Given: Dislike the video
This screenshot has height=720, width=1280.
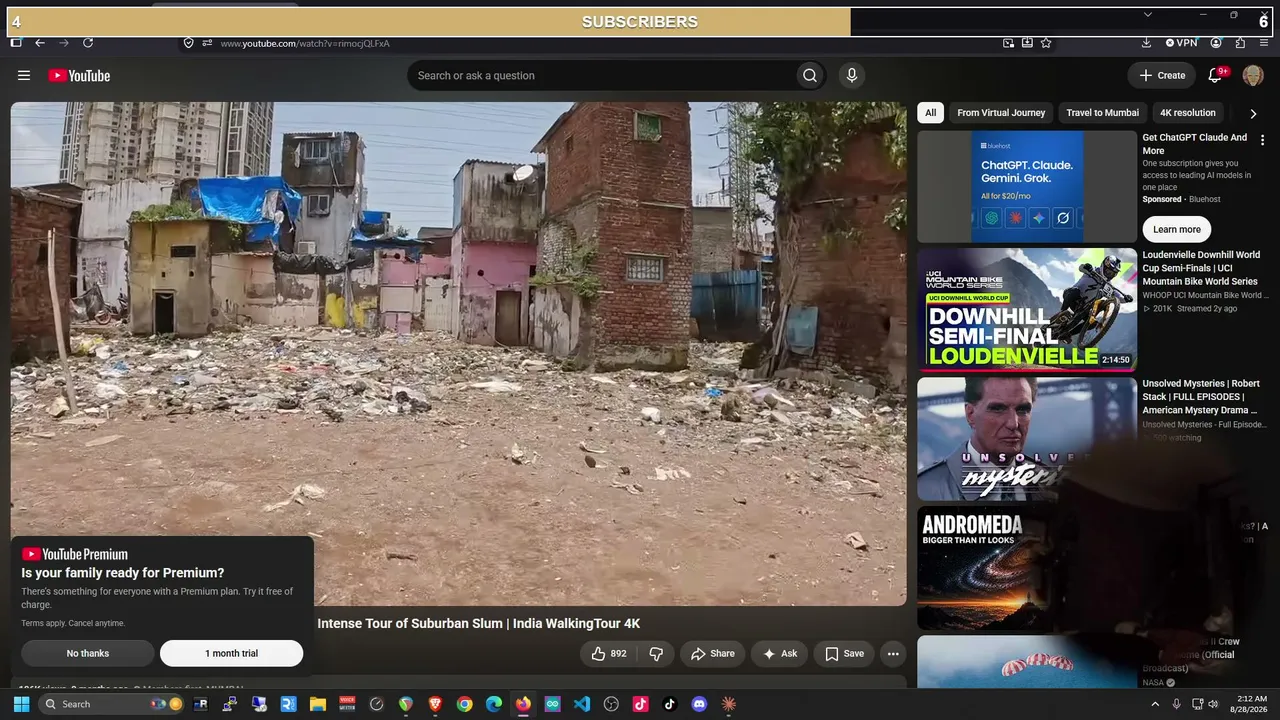Looking at the screenshot, I should (x=656, y=654).
